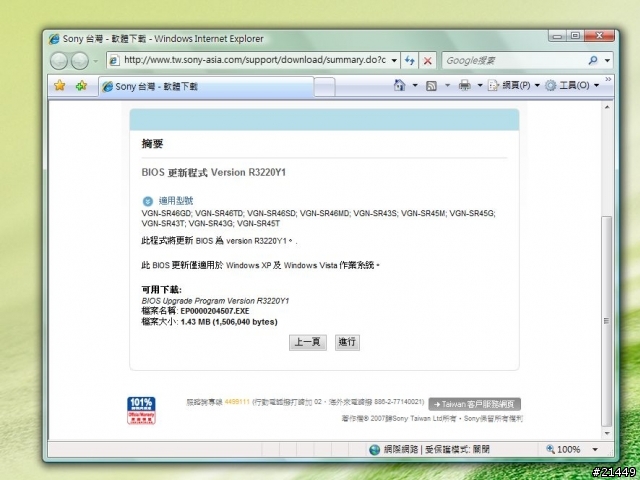Expand the feeds dropdown arrow
The height and width of the screenshot is (480, 640).
coord(447,85)
